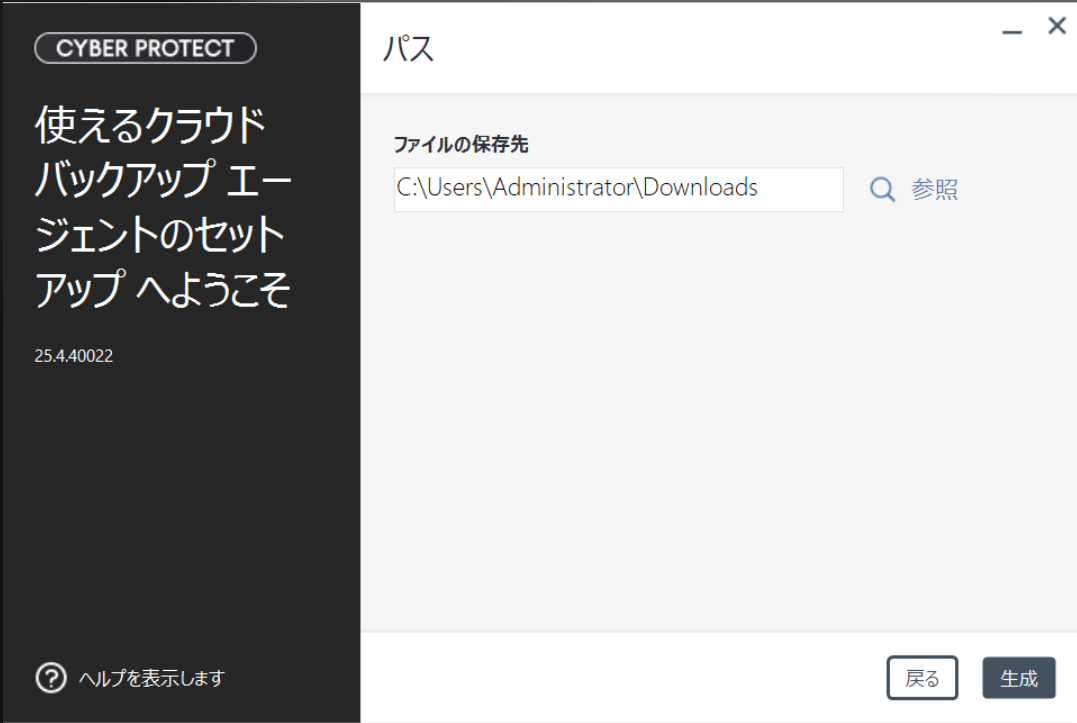Close the setup window
This screenshot has width=1077, height=723.
pyautogui.click(x=1057, y=26)
